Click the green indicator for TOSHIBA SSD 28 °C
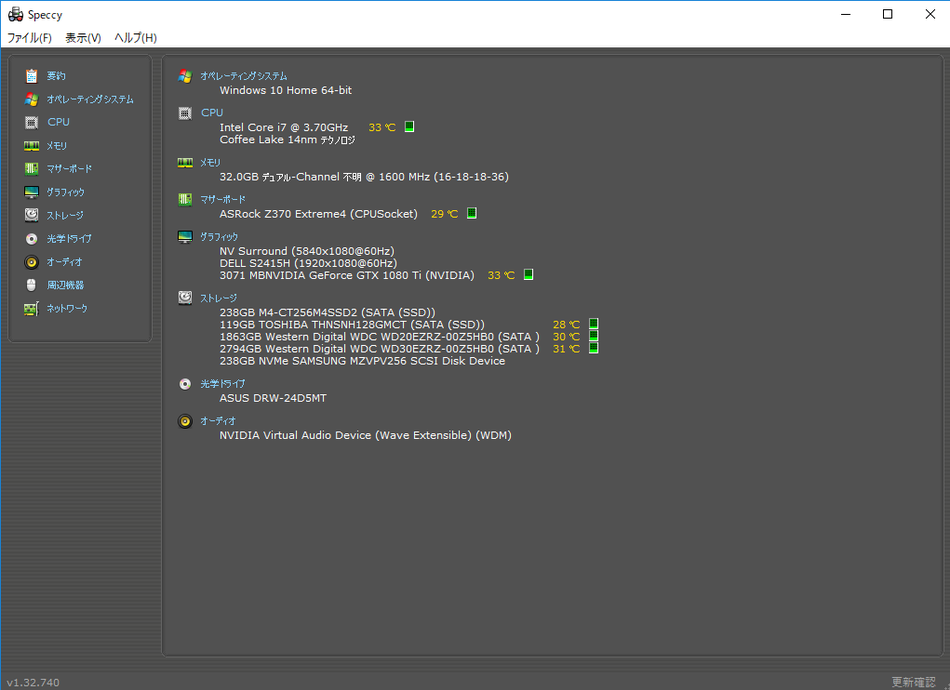Viewport: 950px width, 690px height. pos(594,324)
